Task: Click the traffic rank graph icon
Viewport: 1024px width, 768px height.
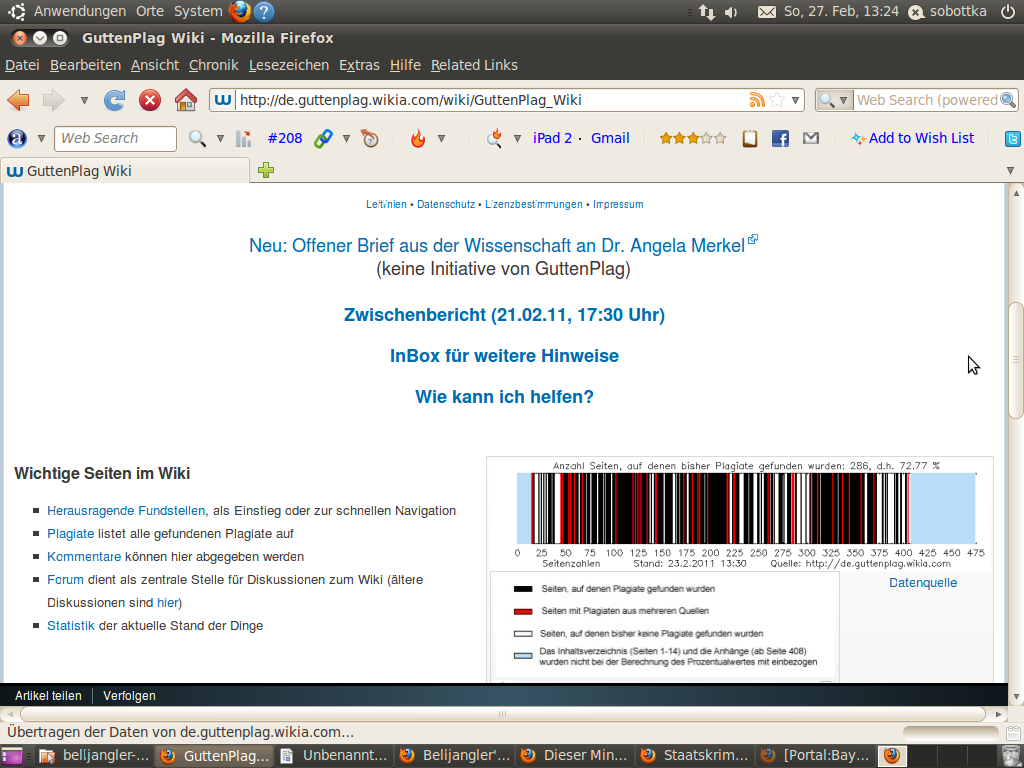Action: tap(244, 138)
